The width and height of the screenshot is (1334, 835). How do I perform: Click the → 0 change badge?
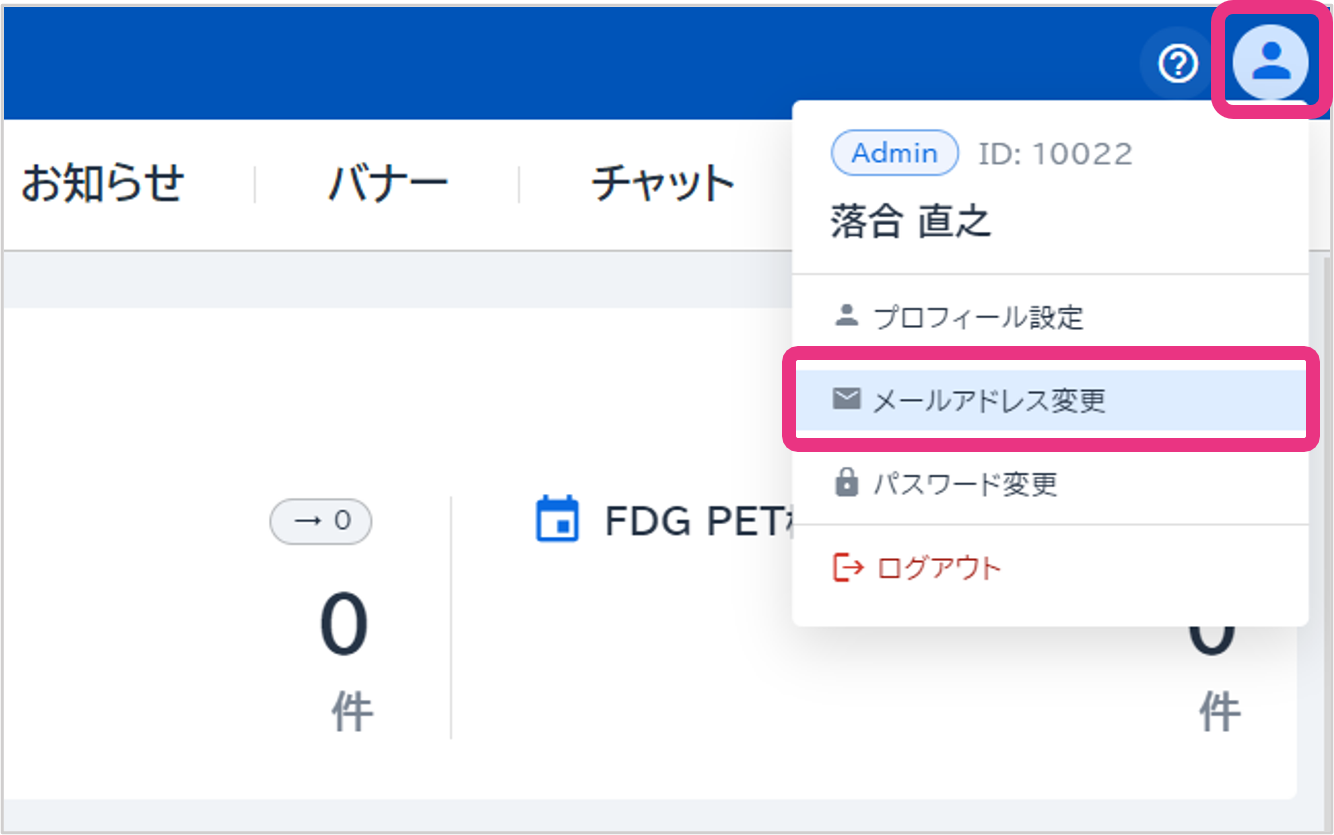point(320,521)
